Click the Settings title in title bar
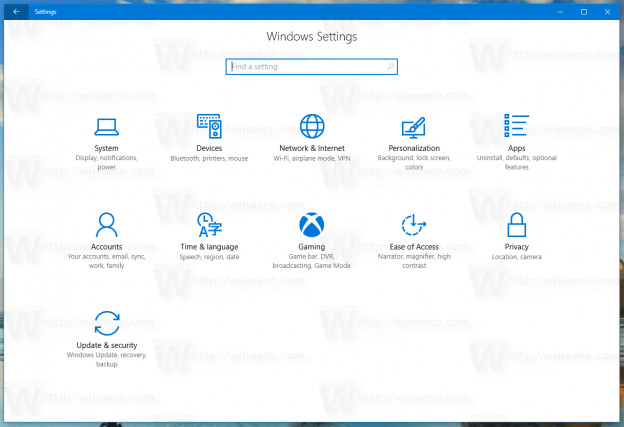This screenshot has width=624, height=427. point(45,12)
